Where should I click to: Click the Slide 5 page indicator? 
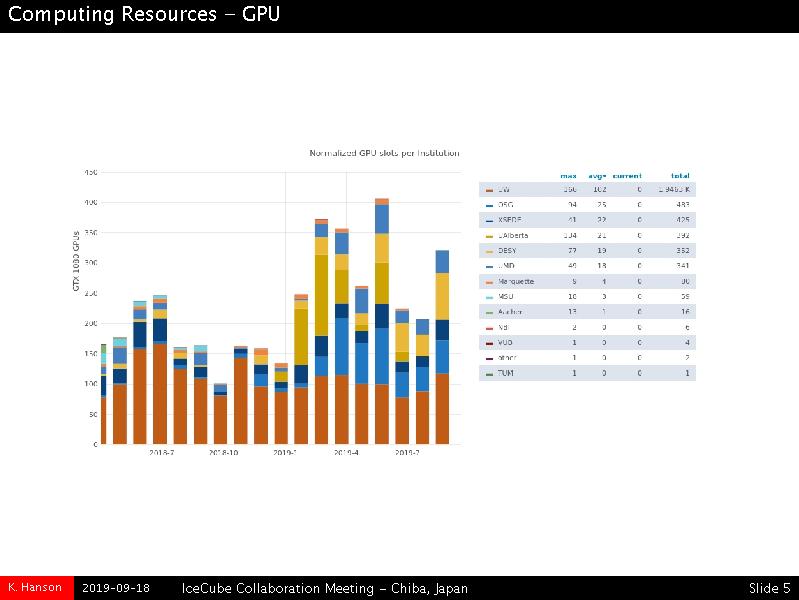pyautogui.click(x=769, y=588)
